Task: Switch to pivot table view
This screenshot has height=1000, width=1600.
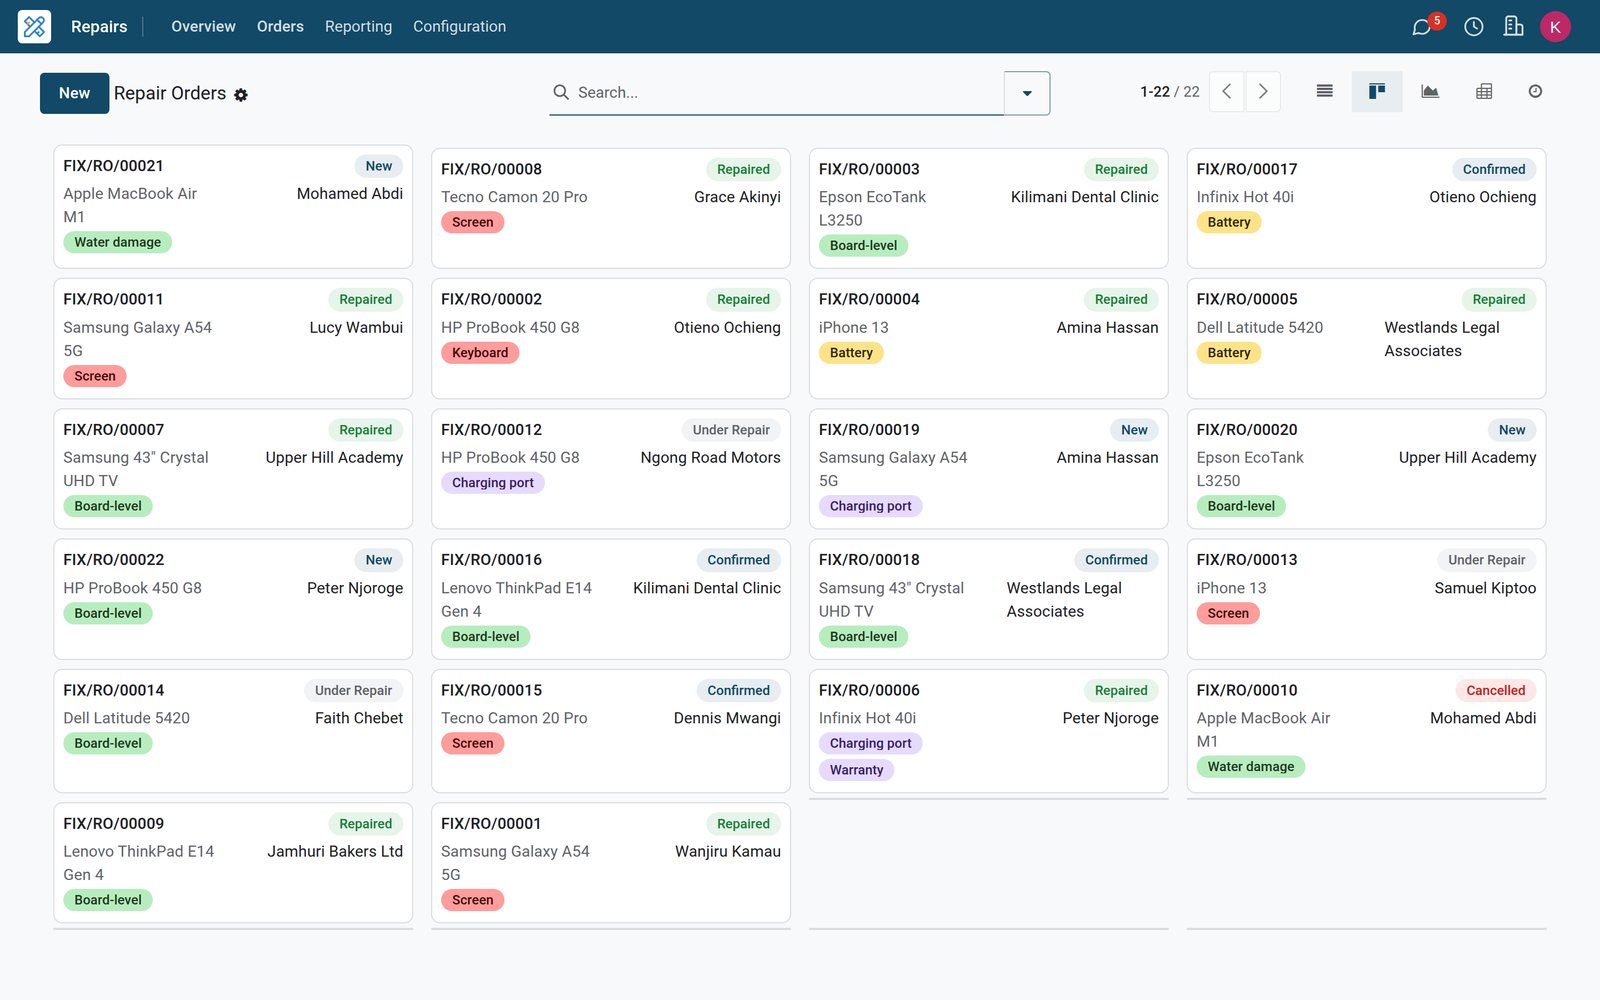Action: click(x=1484, y=91)
